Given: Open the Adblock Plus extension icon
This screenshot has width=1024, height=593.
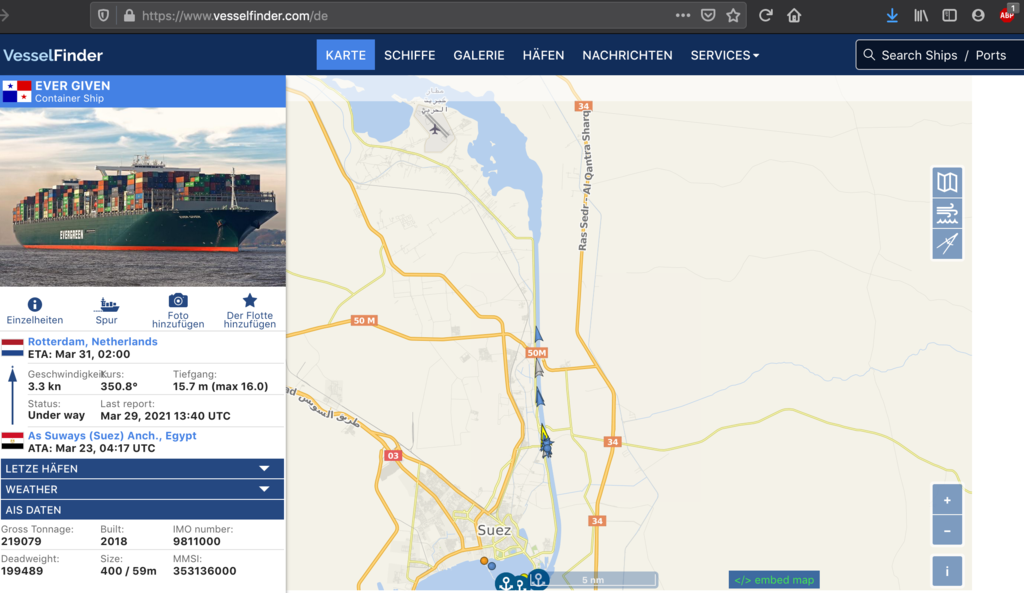Looking at the screenshot, I should click(x=1008, y=15).
